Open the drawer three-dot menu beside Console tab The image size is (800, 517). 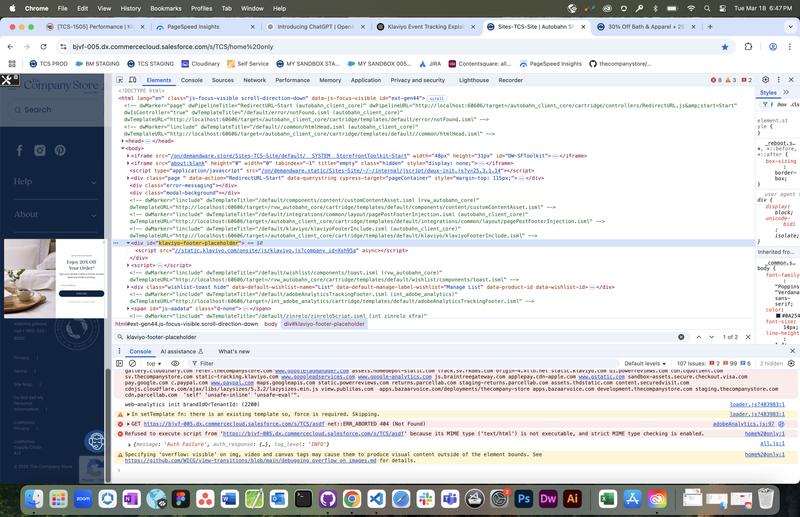(x=119, y=351)
